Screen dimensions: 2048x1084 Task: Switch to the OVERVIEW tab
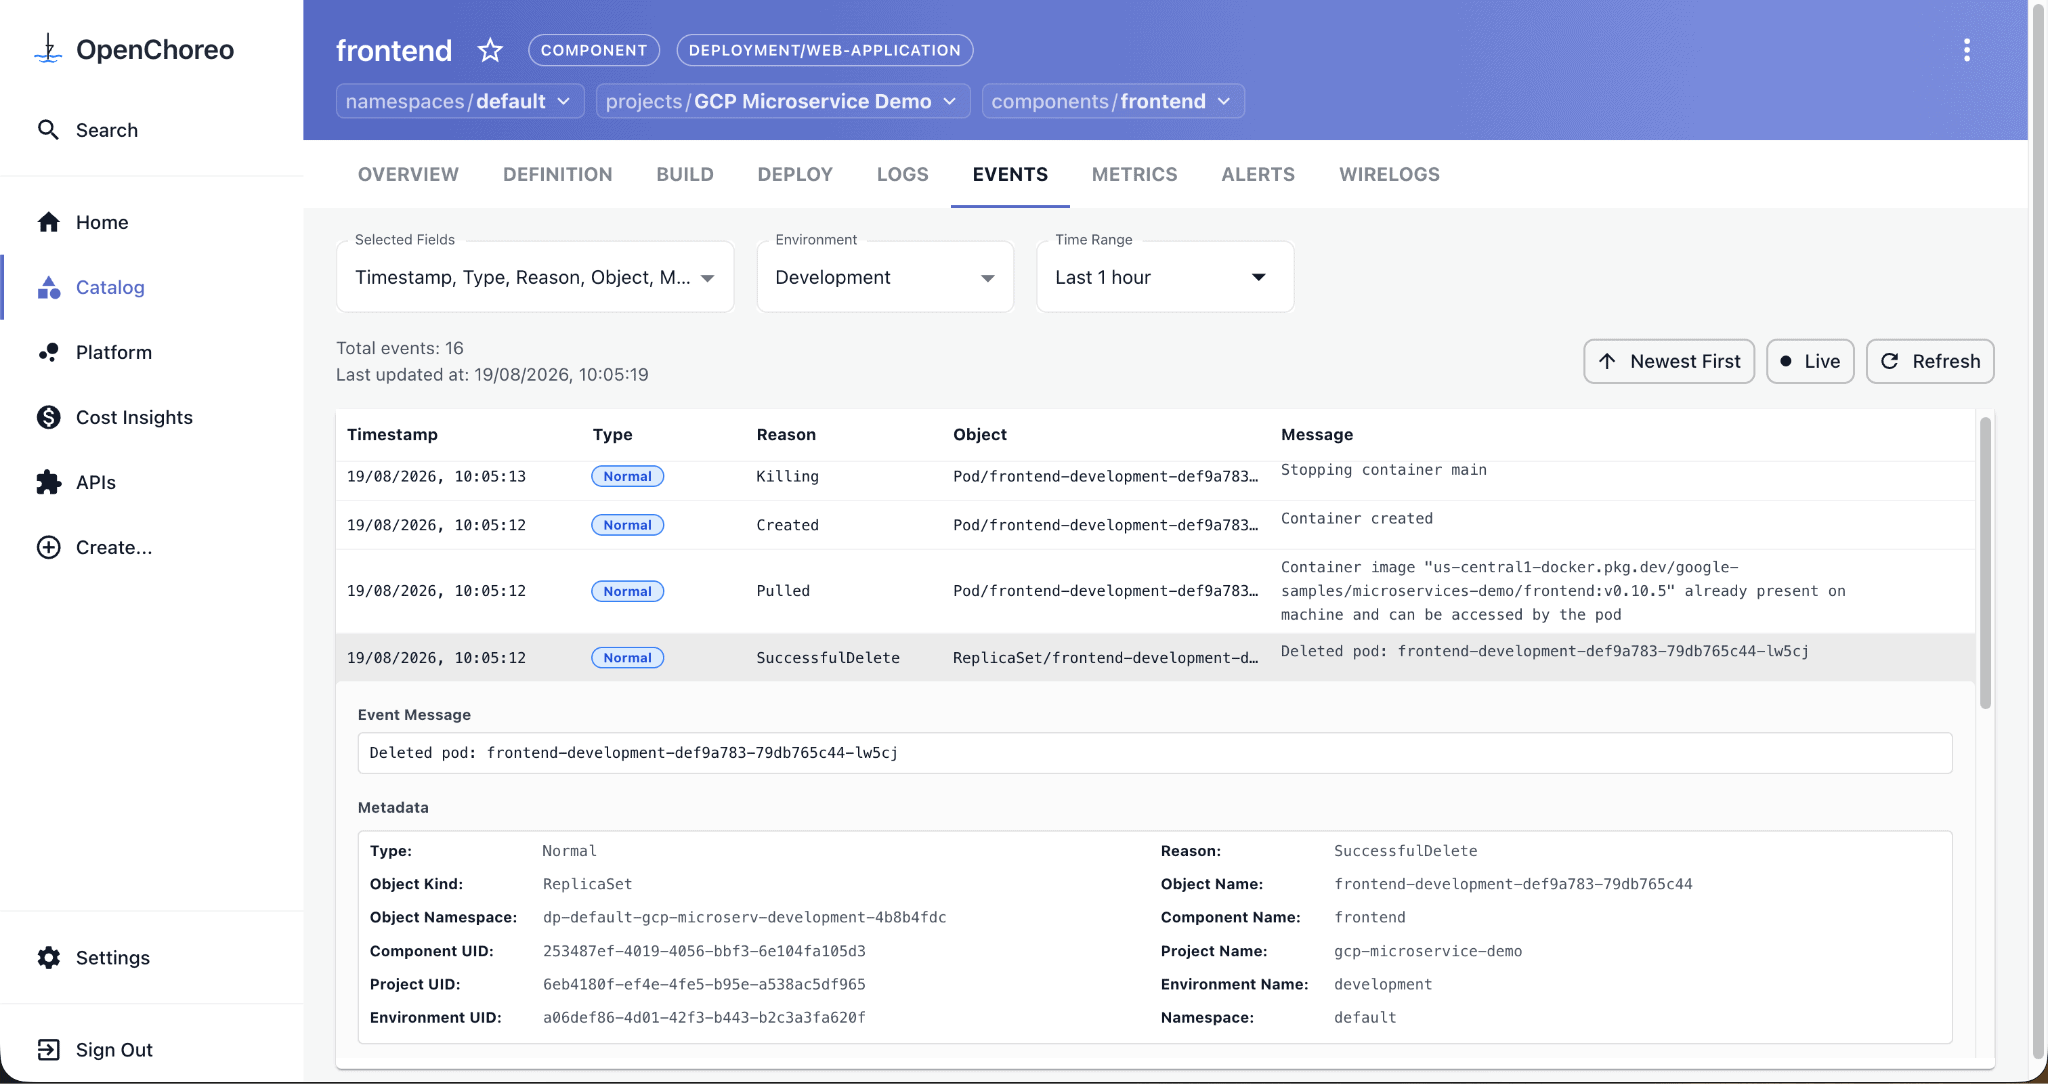coord(408,174)
